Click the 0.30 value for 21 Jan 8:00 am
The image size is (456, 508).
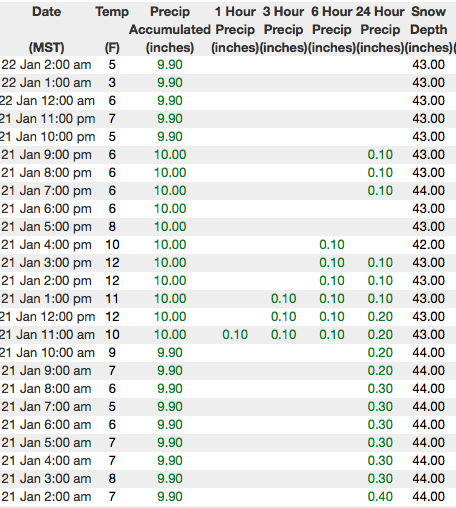click(x=380, y=389)
